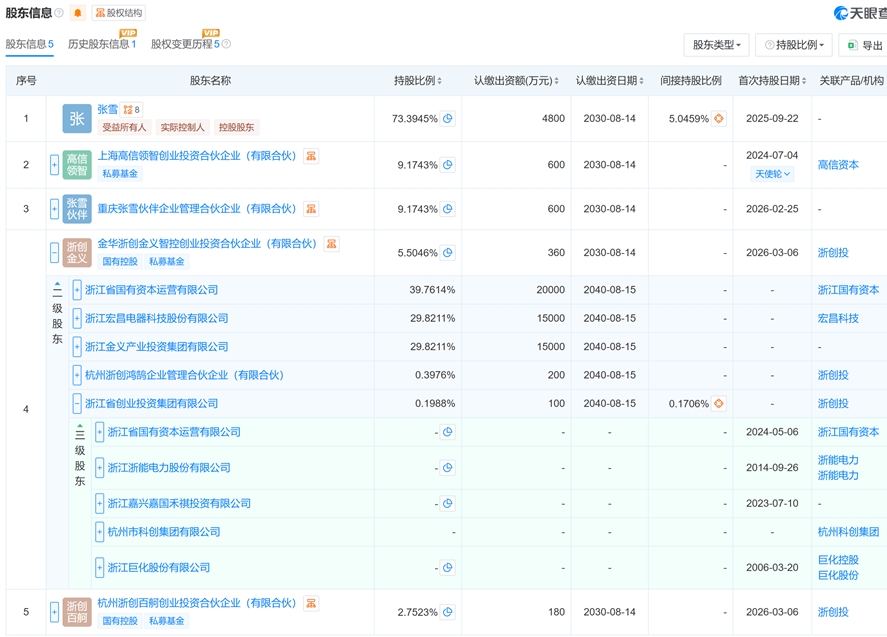Click indirect holding icon next to 0.1706%
This screenshot has width=887, height=637.
pyautogui.click(x=718, y=404)
